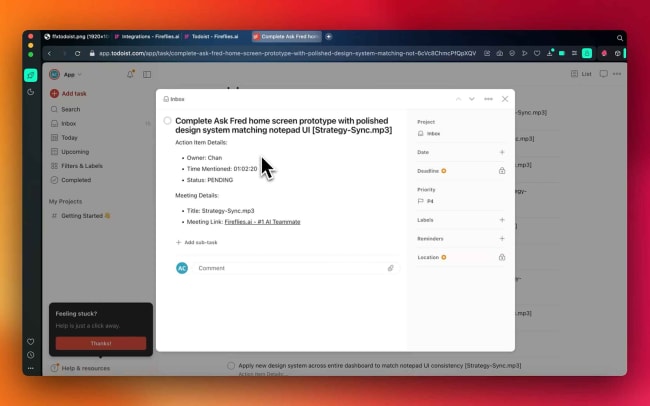Open notifications bell

pos(130,74)
